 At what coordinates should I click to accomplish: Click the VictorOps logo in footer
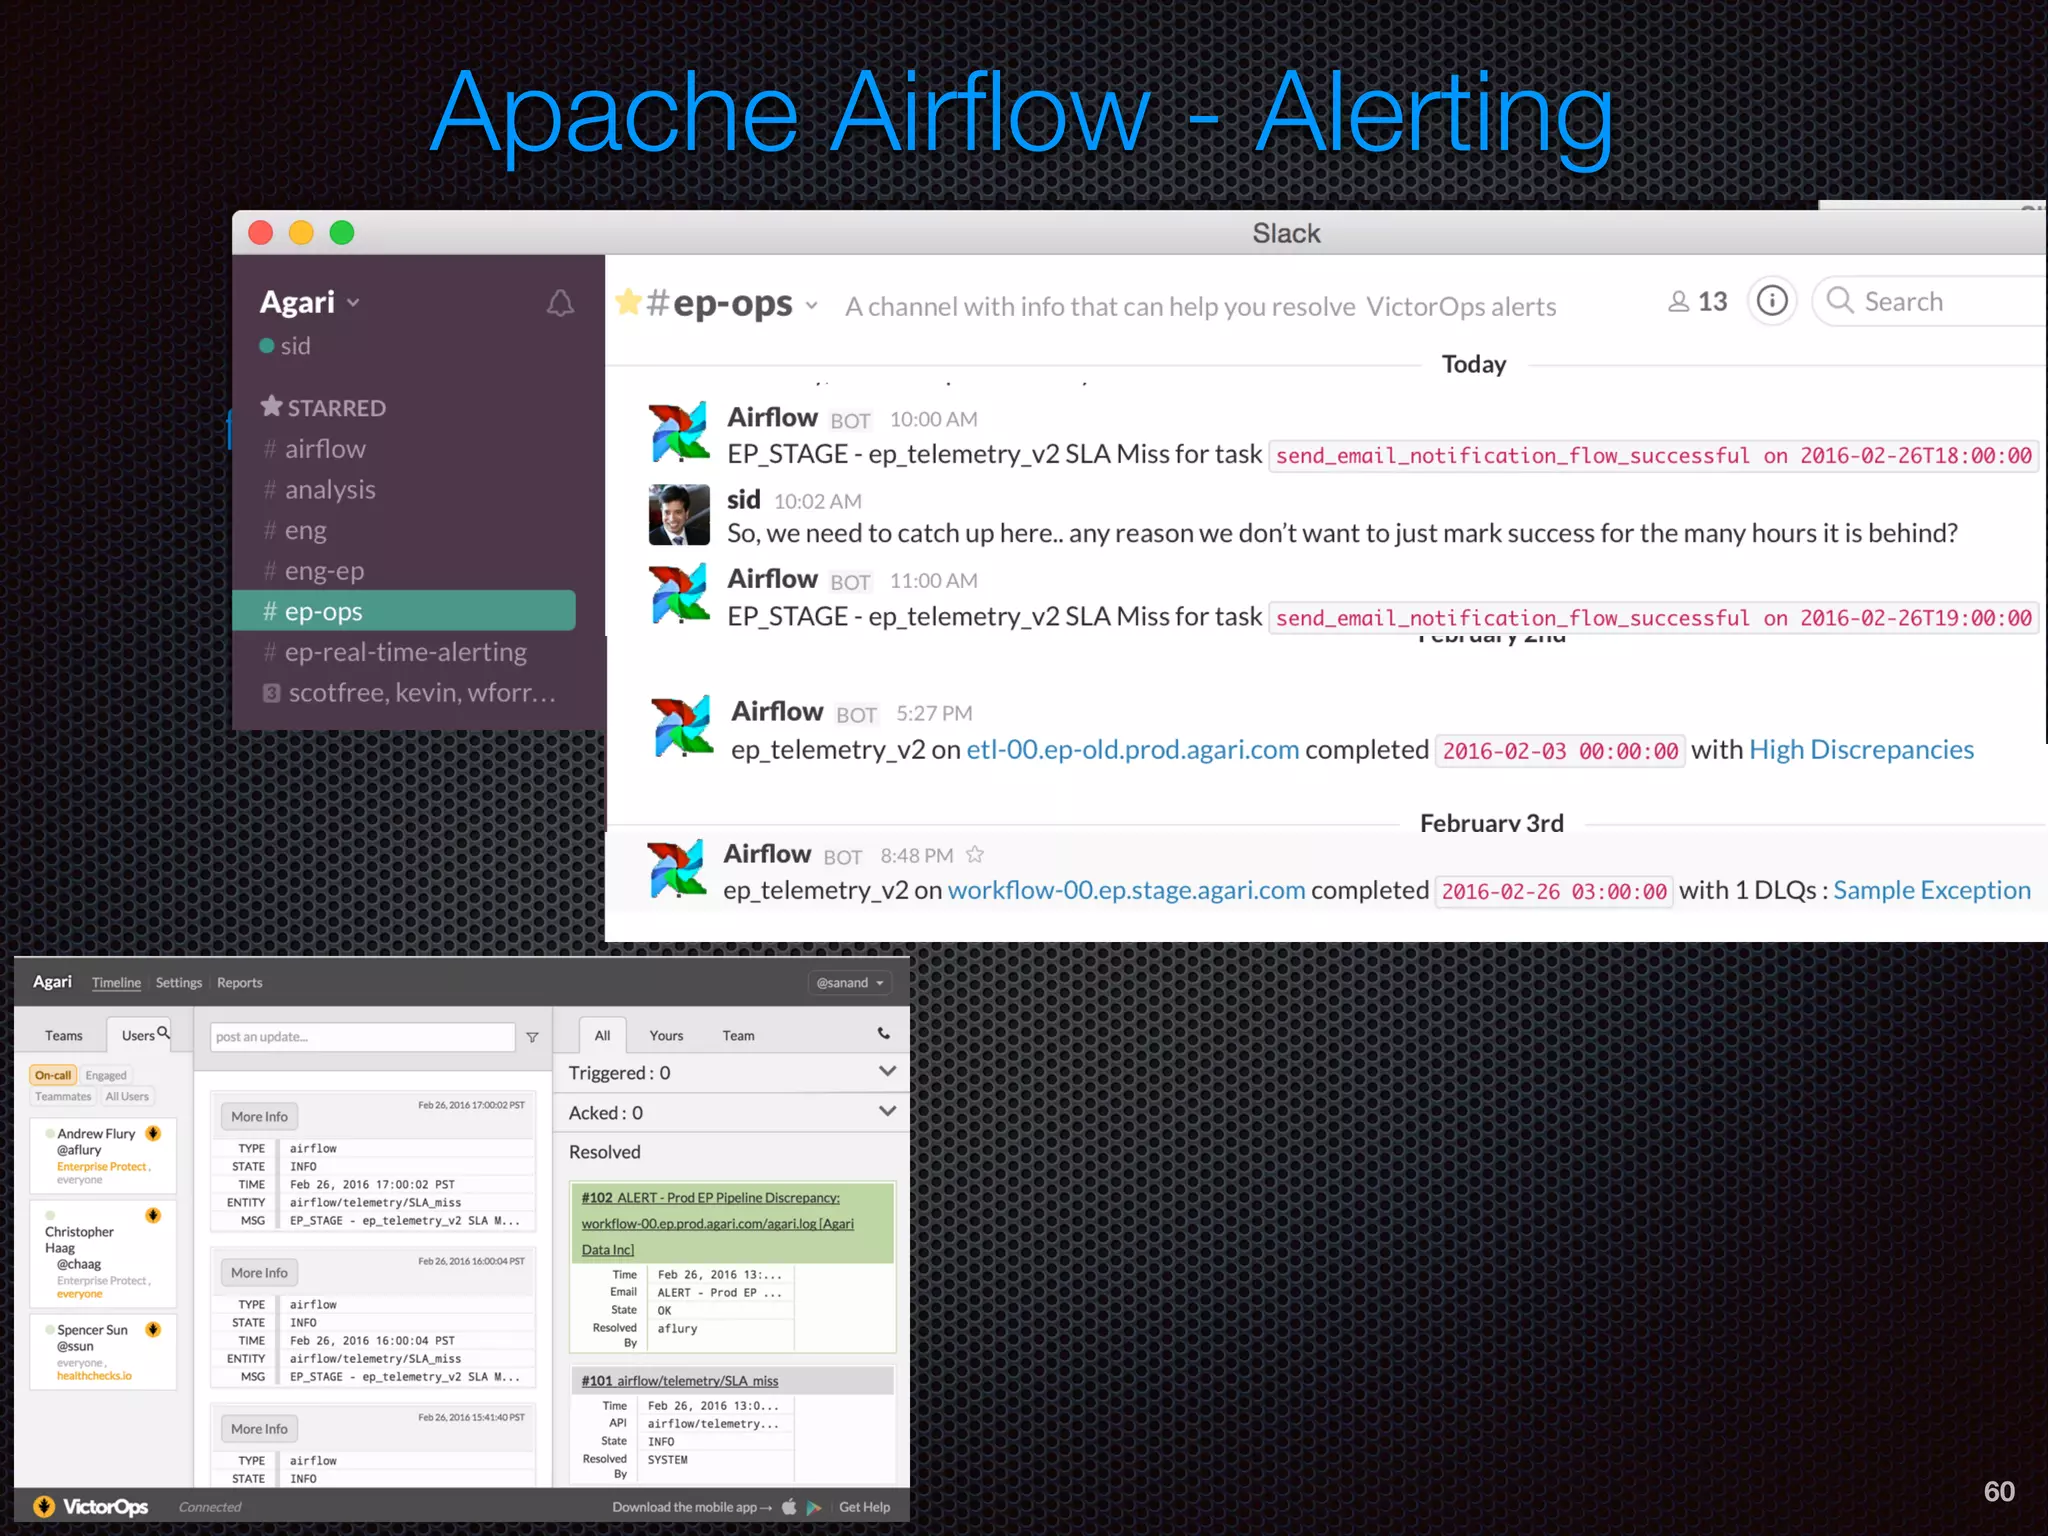pyautogui.click(x=91, y=1506)
